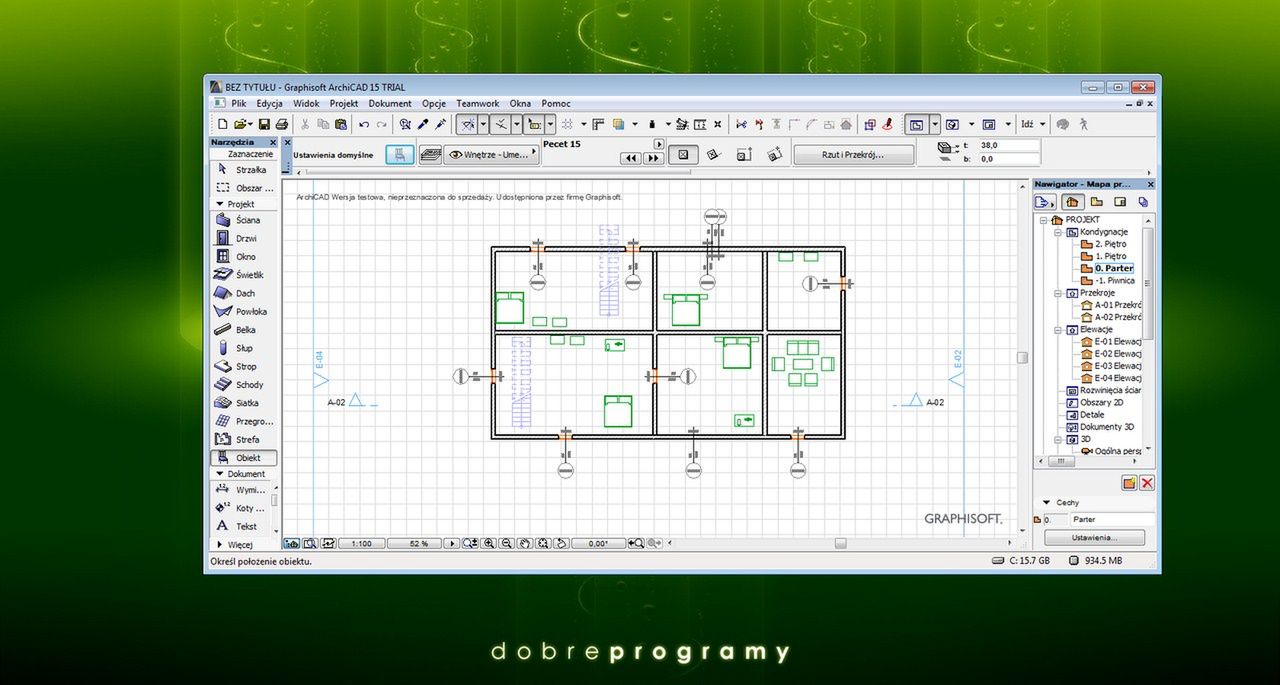Open the Edycja menu
Image resolution: width=1280 pixels, height=685 pixels.
(269, 103)
